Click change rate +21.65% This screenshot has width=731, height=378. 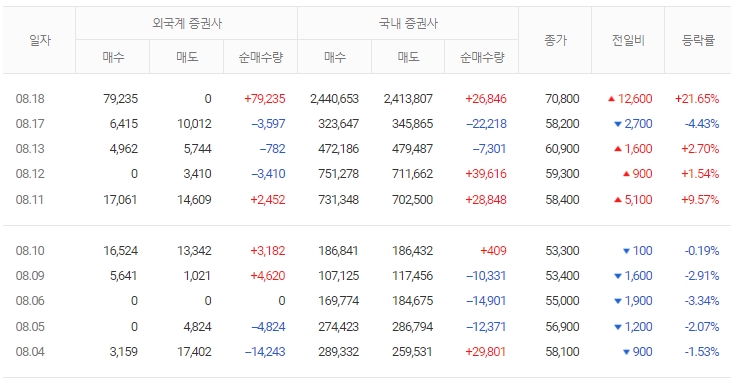point(697,99)
